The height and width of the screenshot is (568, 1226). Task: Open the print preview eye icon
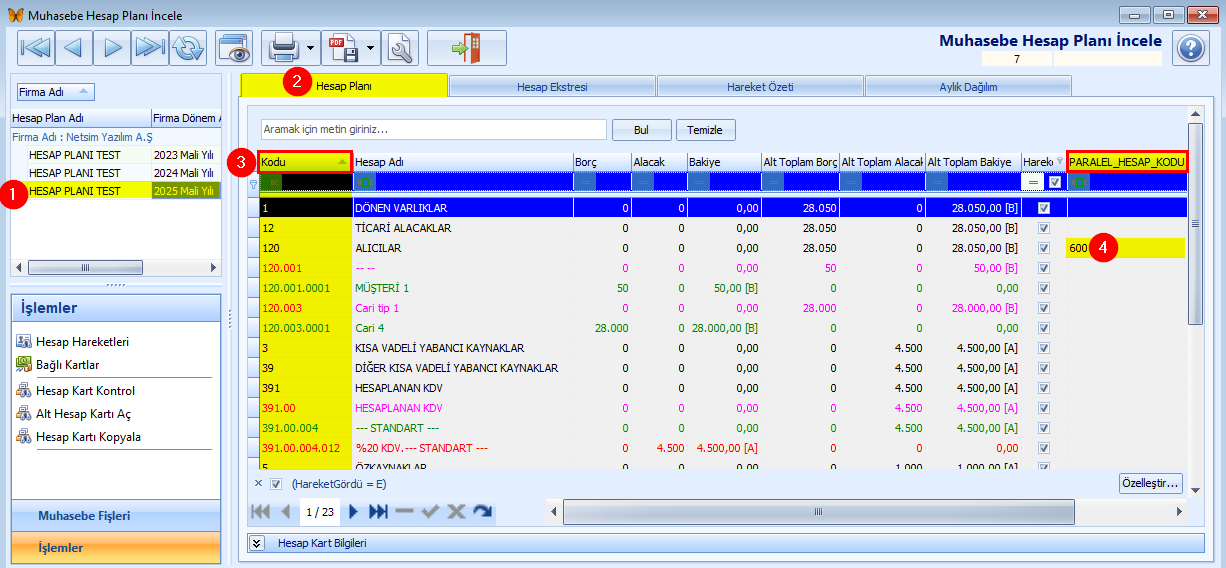[234, 48]
